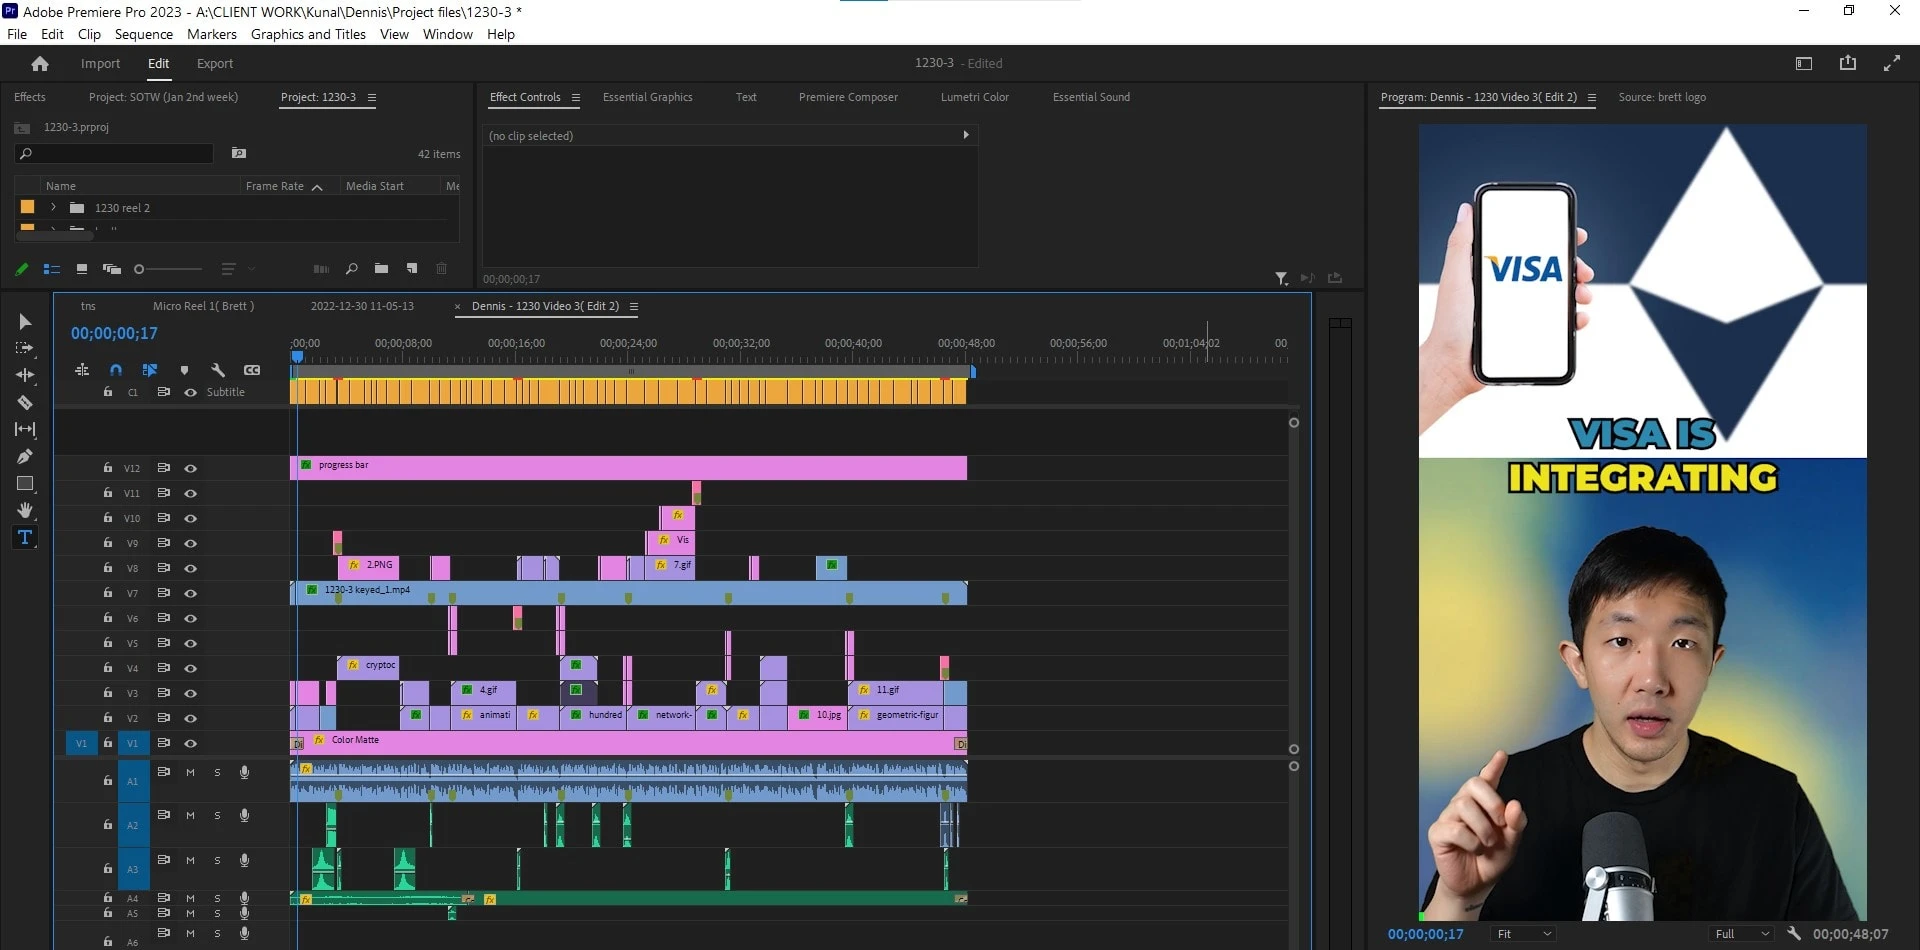Screen dimensions: 1920x950
Task: Go to Export workspace
Action: [x=215, y=63]
